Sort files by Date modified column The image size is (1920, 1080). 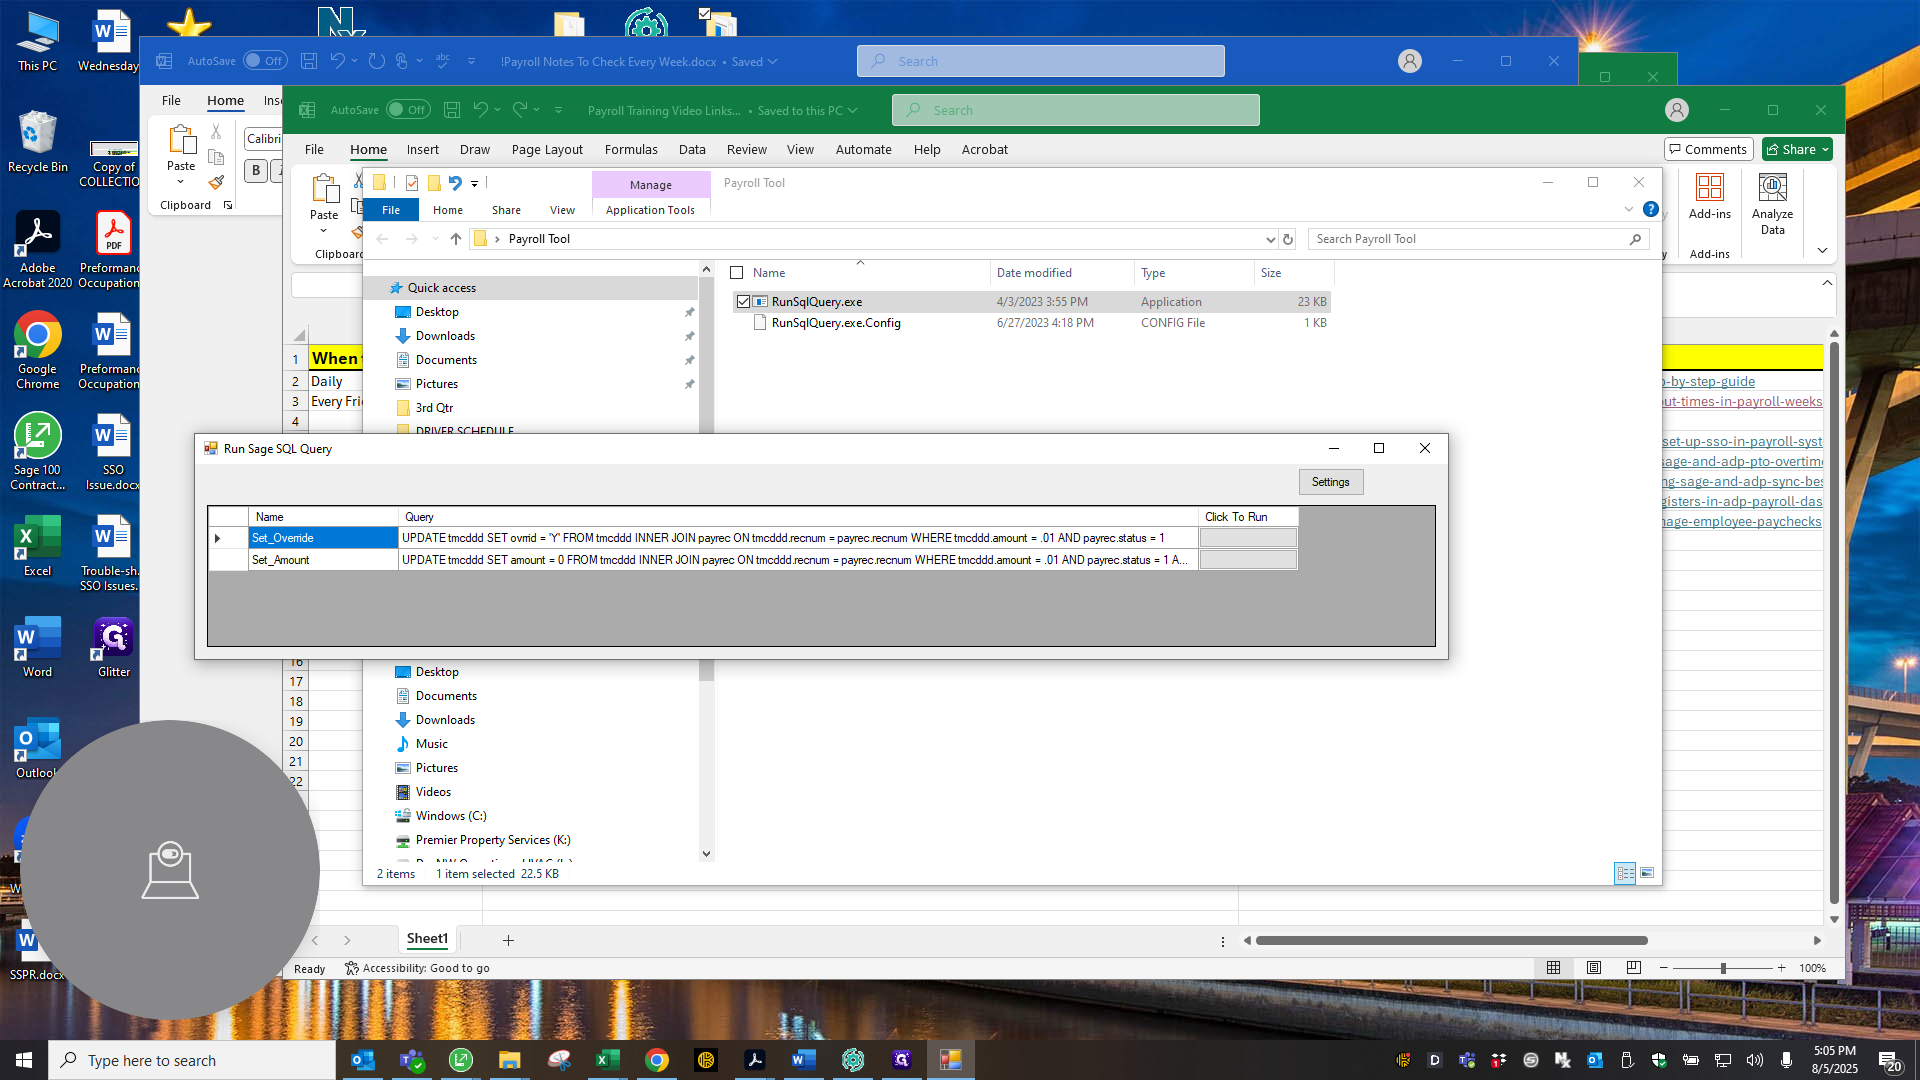[1034, 273]
